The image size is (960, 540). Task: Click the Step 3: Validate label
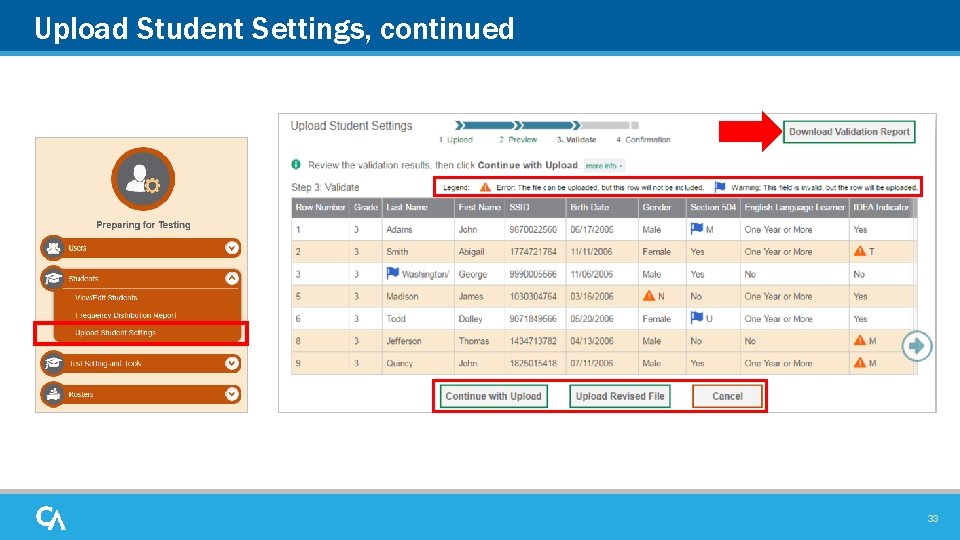tap(325, 187)
